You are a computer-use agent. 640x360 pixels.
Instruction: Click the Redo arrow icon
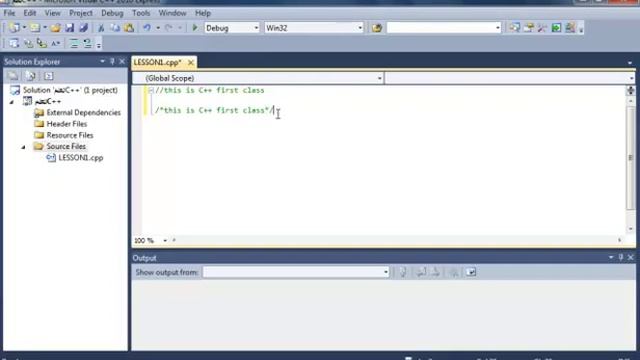(169, 28)
